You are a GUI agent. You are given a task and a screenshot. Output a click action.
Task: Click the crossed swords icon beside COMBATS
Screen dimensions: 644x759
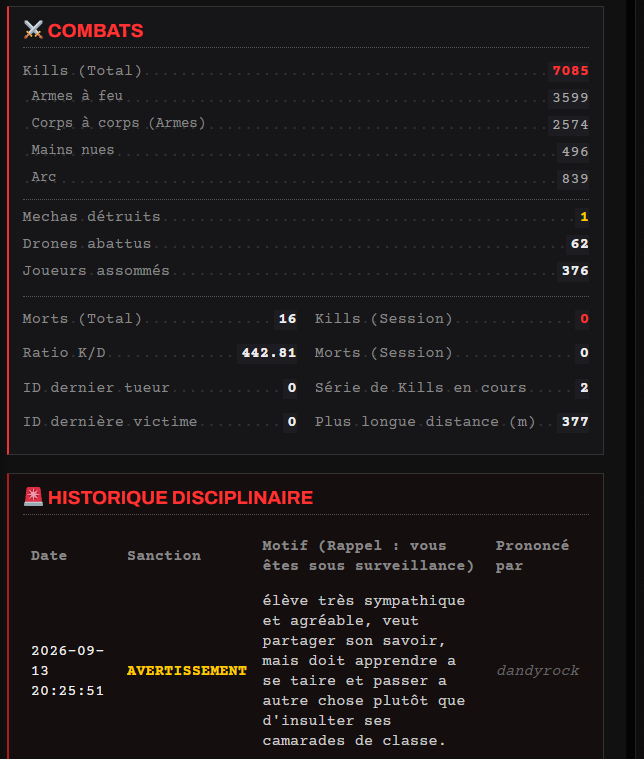pyautogui.click(x=33, y=30)
